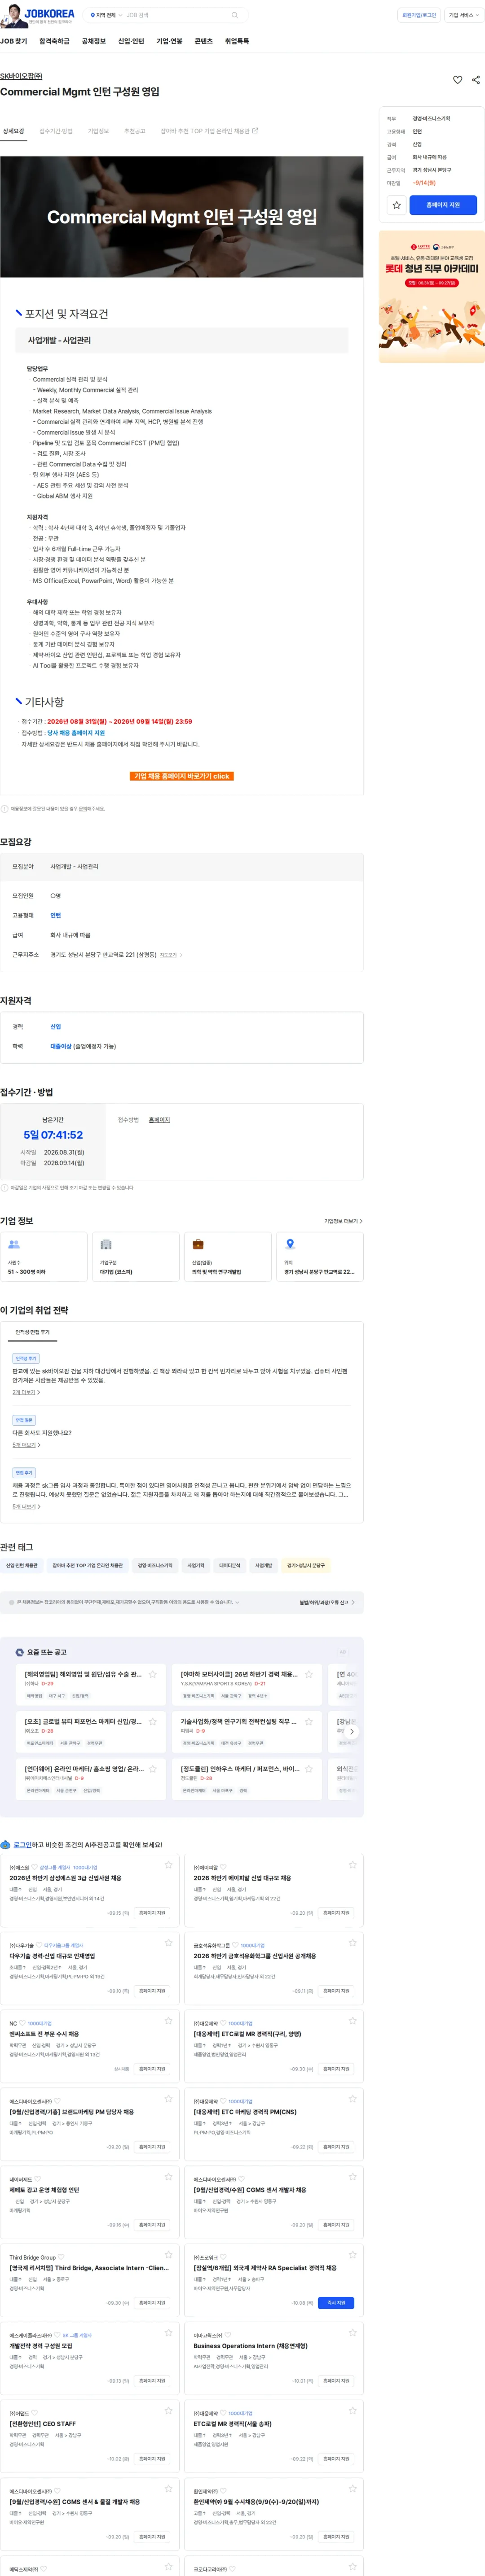Click 홈페이지 link under 접수방법
Screen dimensions: 485x2576
159,1120
